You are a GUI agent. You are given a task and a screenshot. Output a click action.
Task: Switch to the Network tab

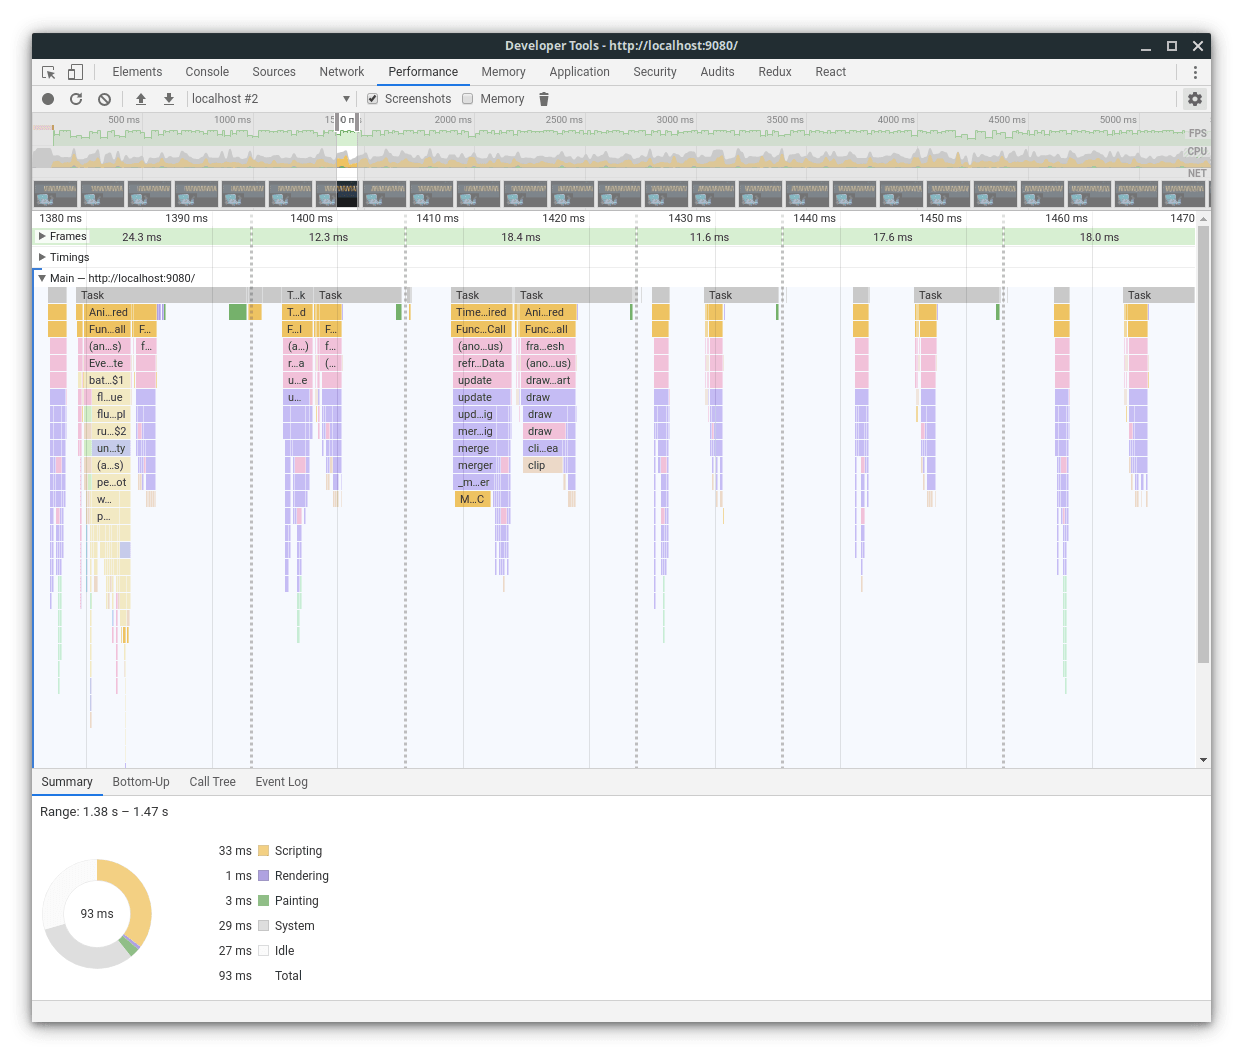[x=341, y=72]
